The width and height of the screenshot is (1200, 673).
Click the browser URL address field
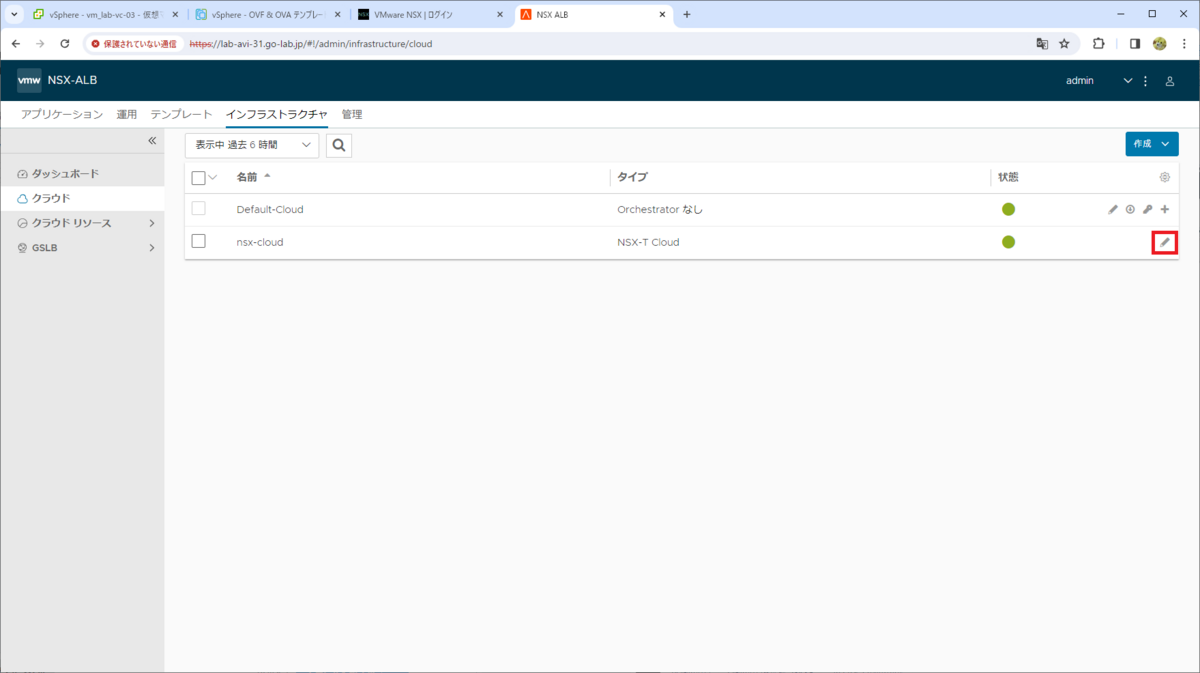coord(610,44)
